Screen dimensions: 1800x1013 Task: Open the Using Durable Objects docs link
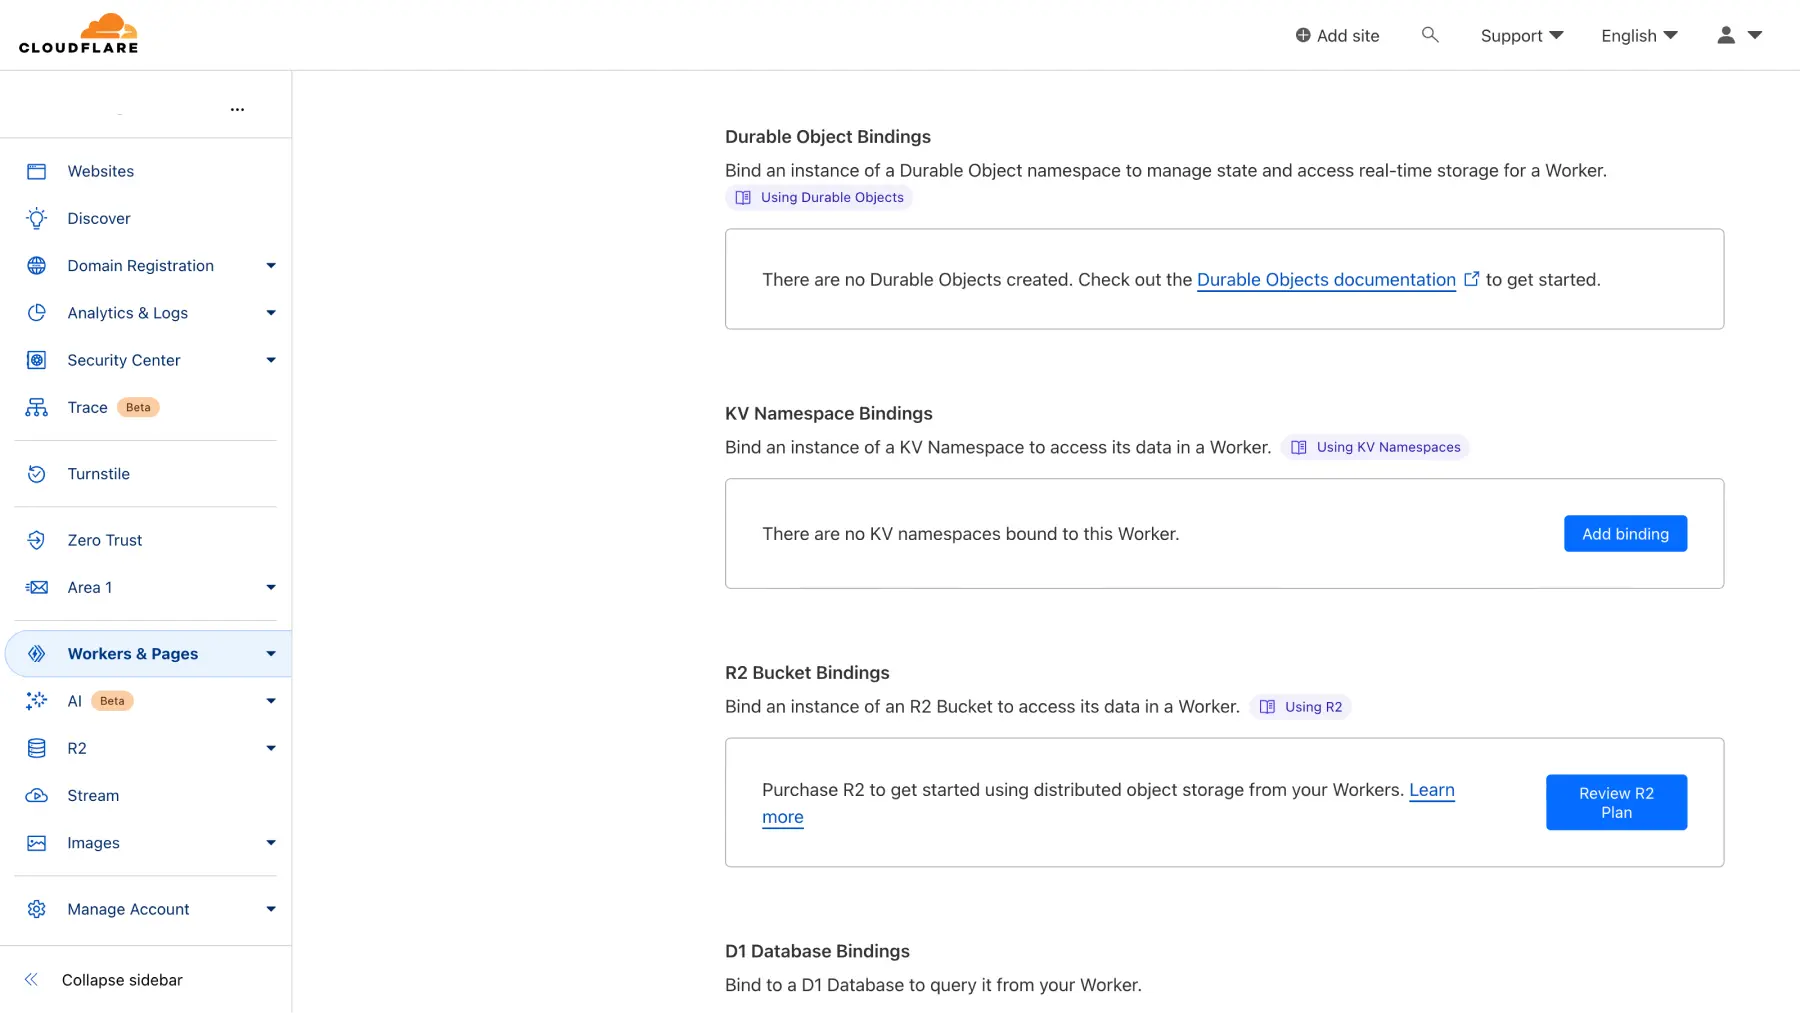coord(818,197)
